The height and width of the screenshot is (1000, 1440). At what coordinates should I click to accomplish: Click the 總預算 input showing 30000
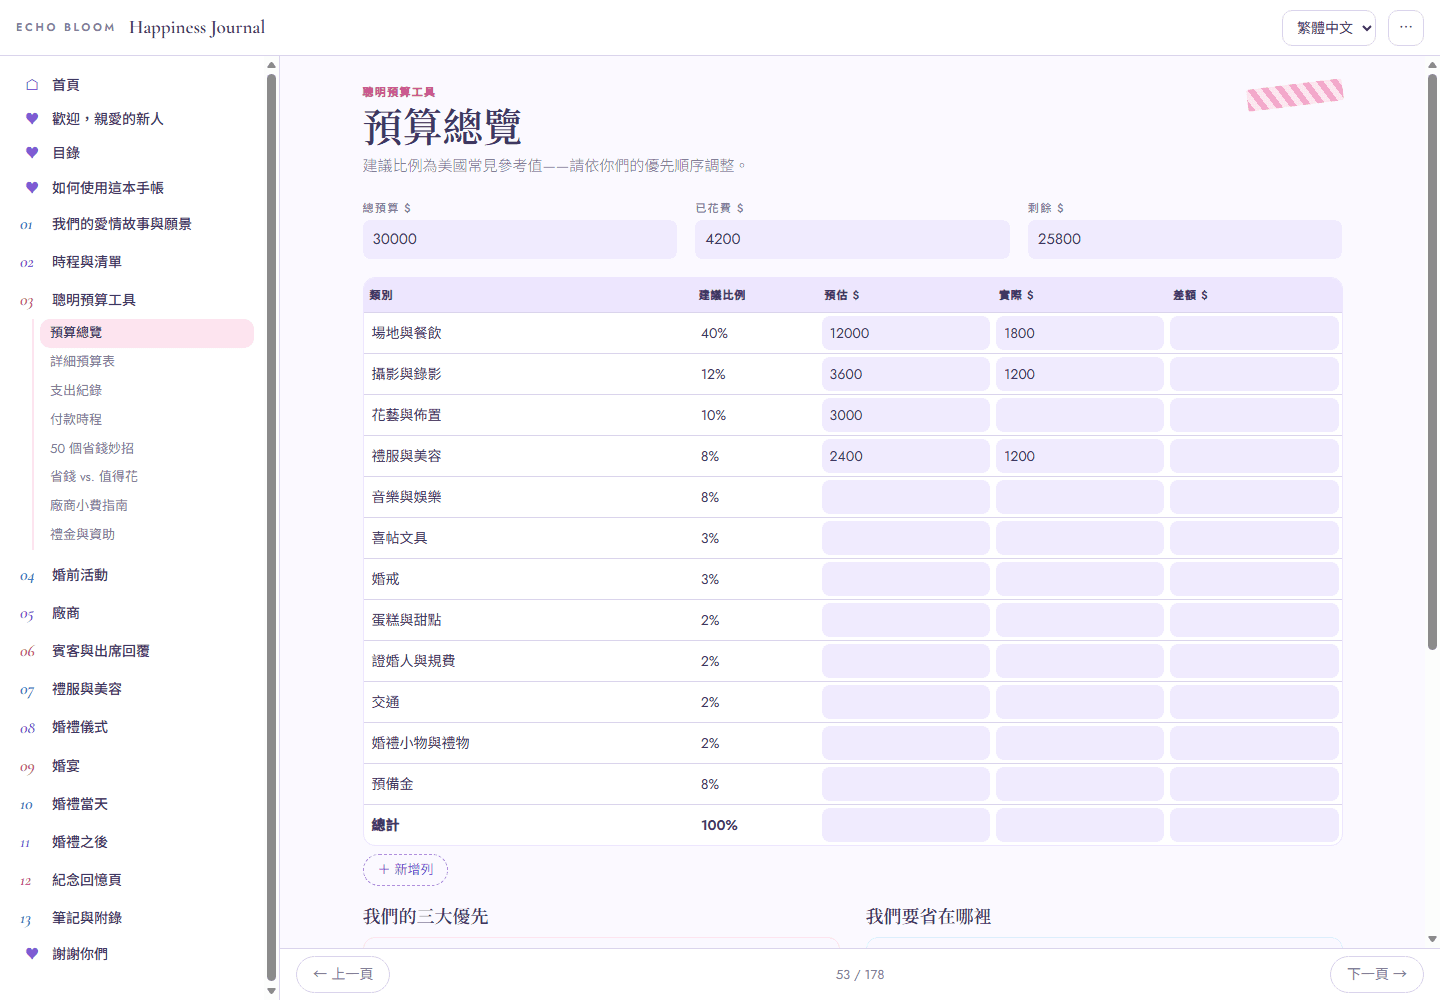[520, 239]
